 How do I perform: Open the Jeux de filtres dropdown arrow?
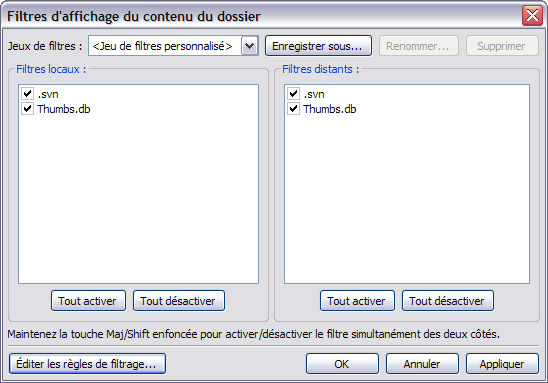250,46
